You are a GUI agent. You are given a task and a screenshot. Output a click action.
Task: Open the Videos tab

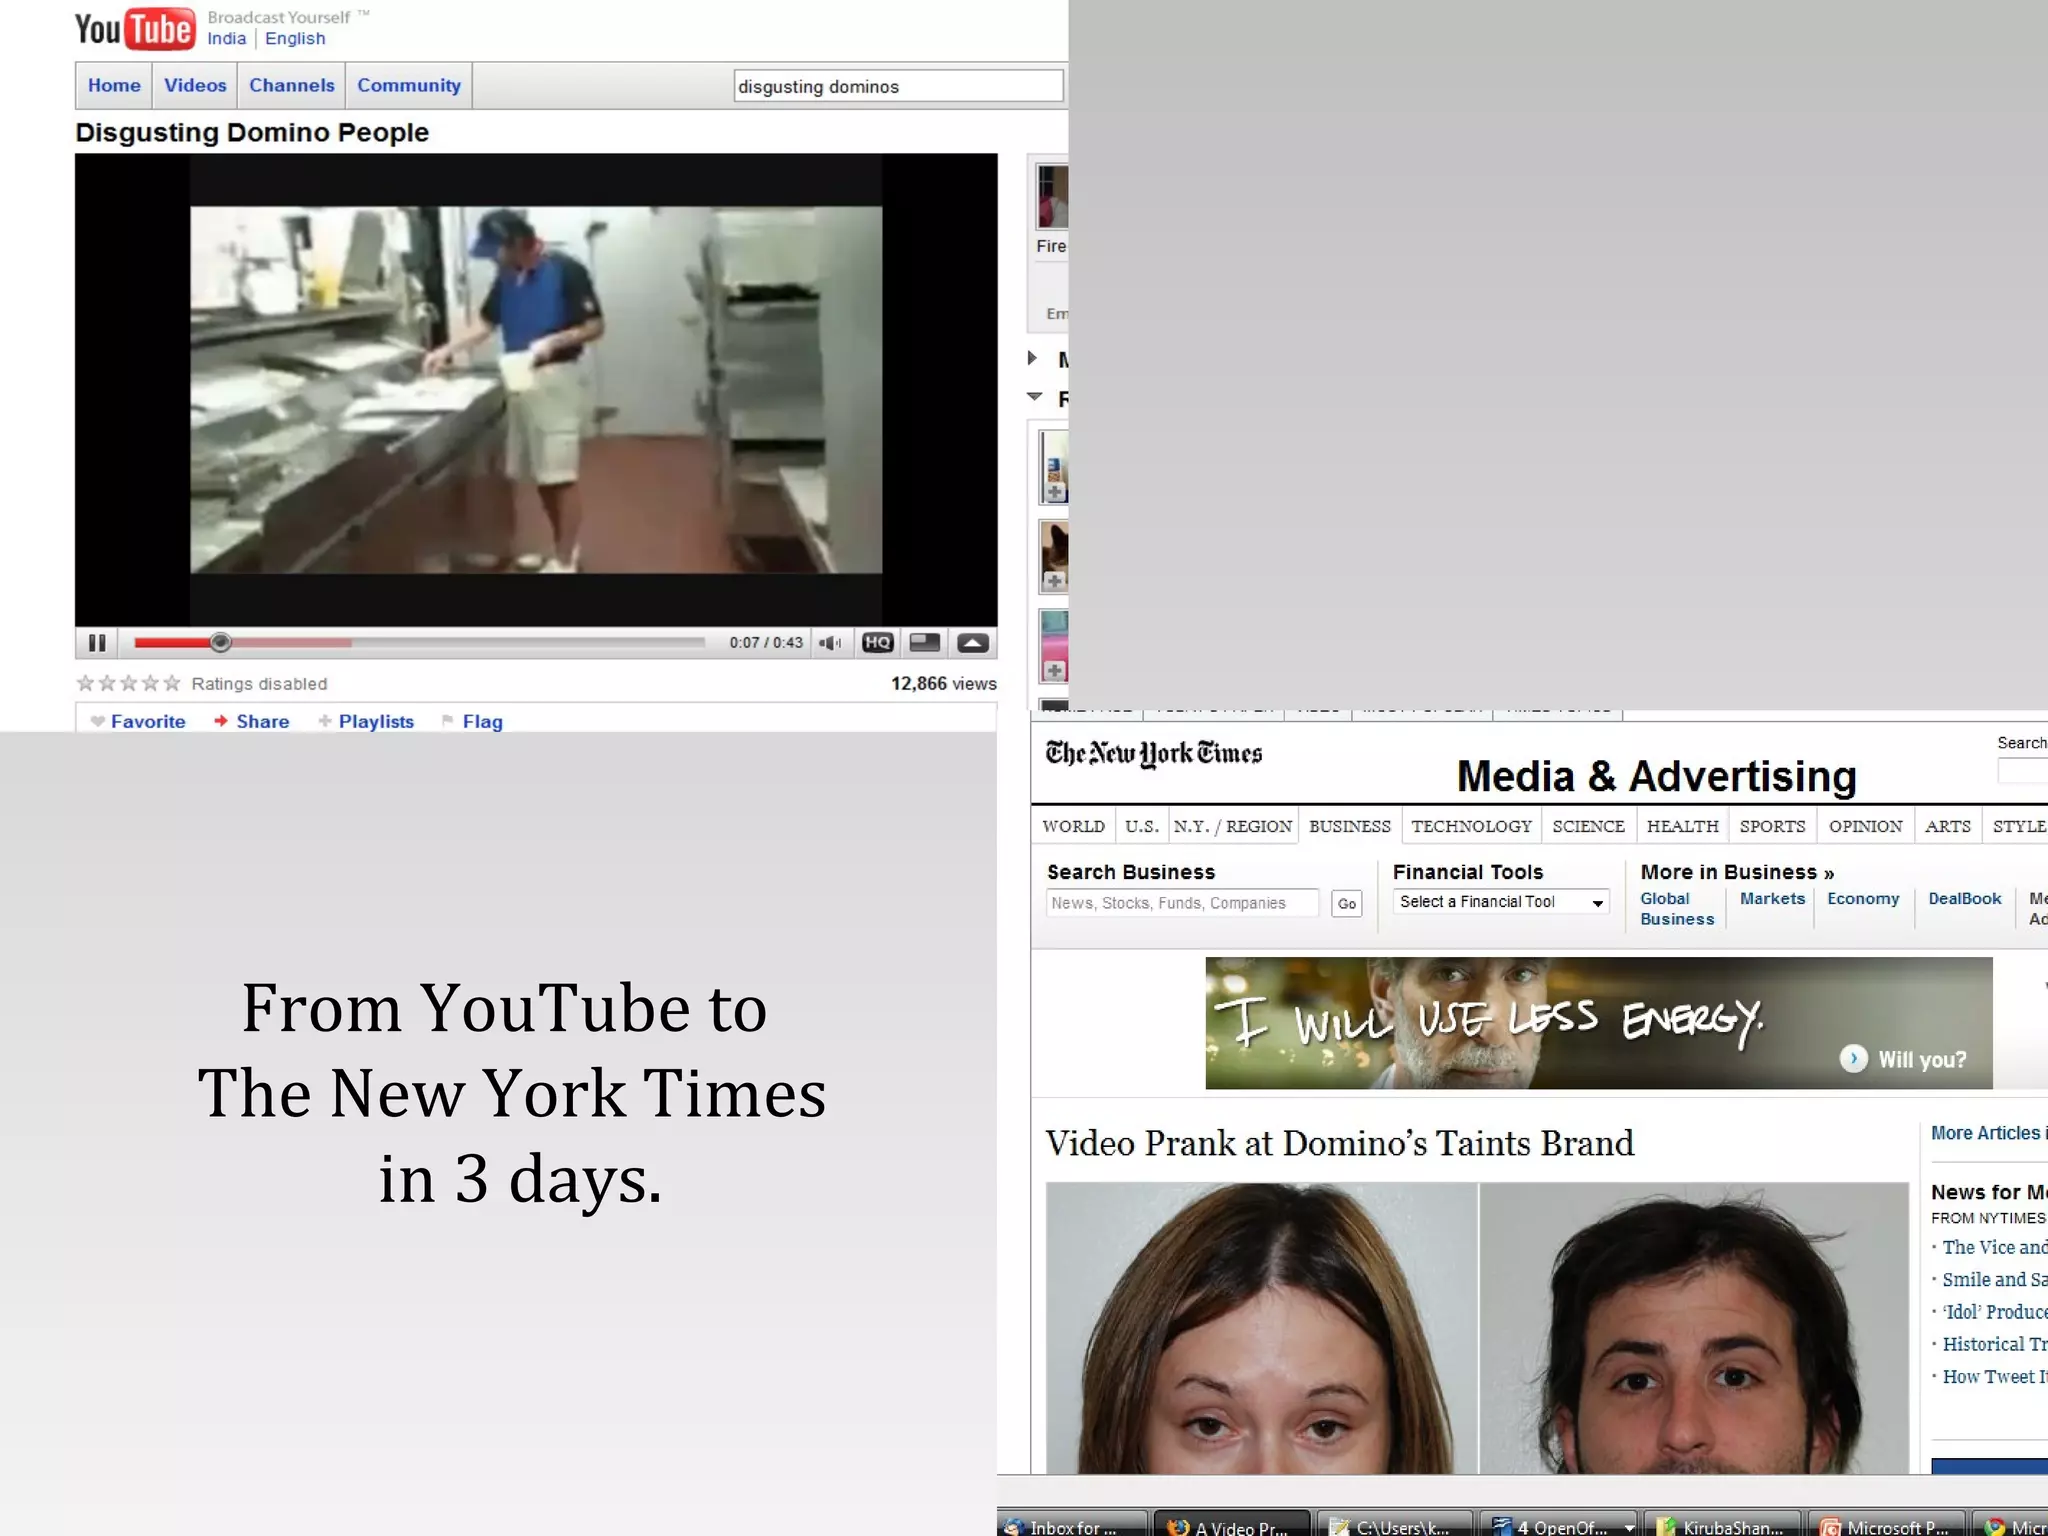pyautogui.click(x=195, y=85)
